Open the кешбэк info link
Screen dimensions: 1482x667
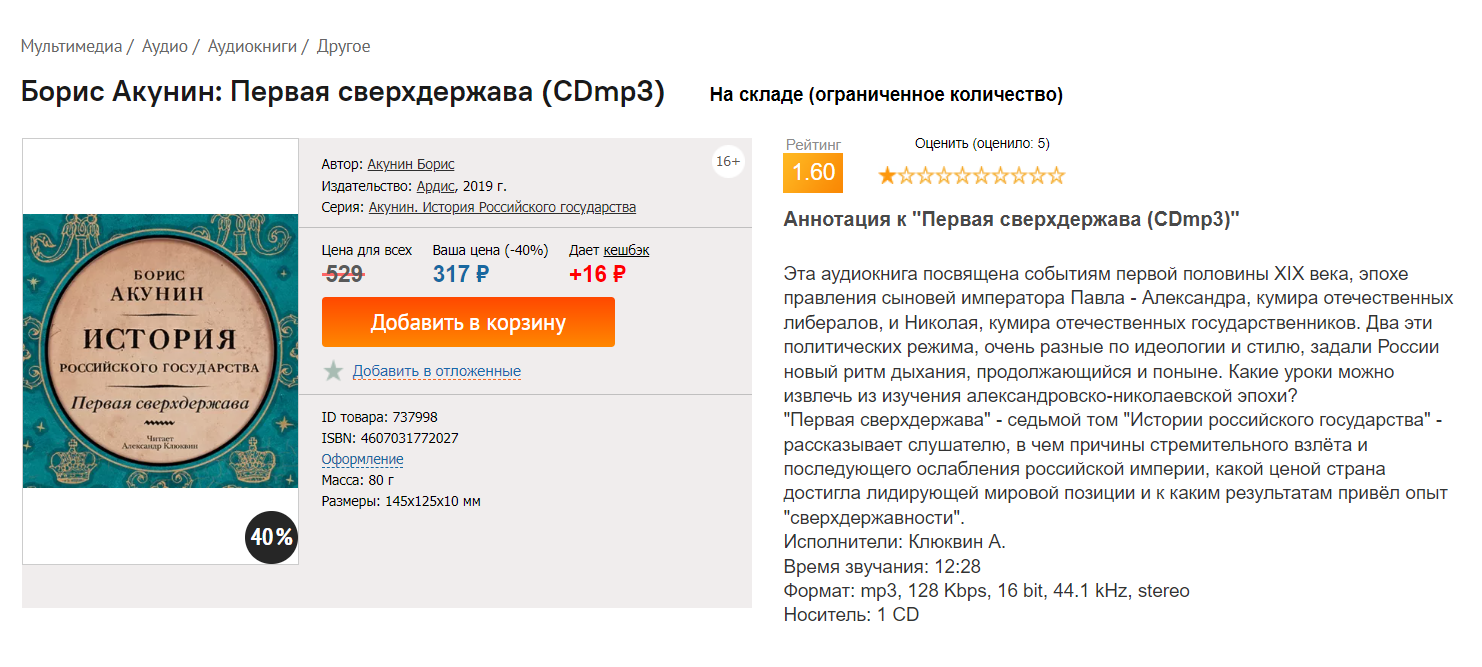(626, 250)
